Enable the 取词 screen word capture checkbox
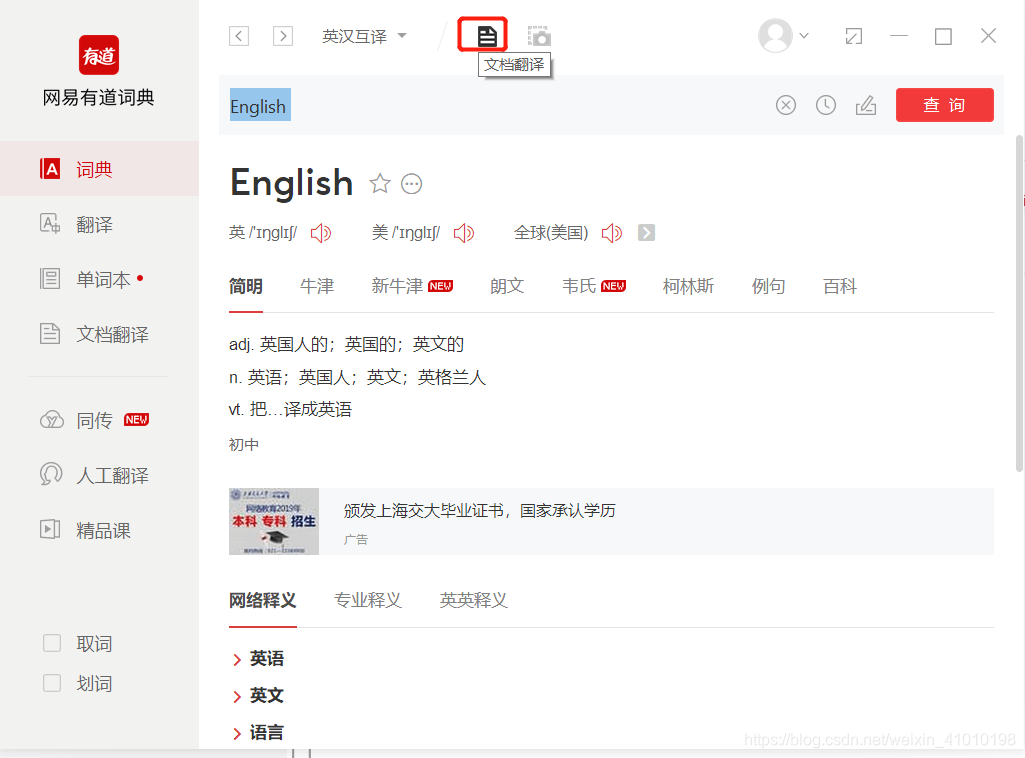1025x758 pixels. (x=51, y=643)
